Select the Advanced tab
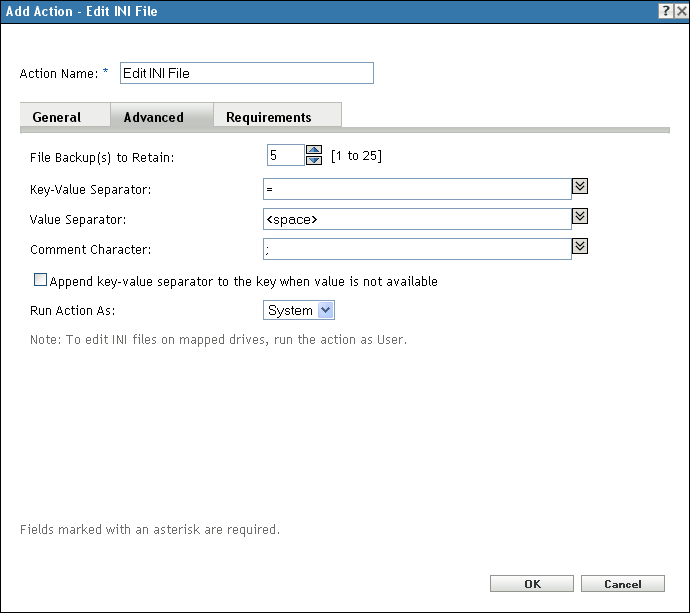 (x=162, y=115)
